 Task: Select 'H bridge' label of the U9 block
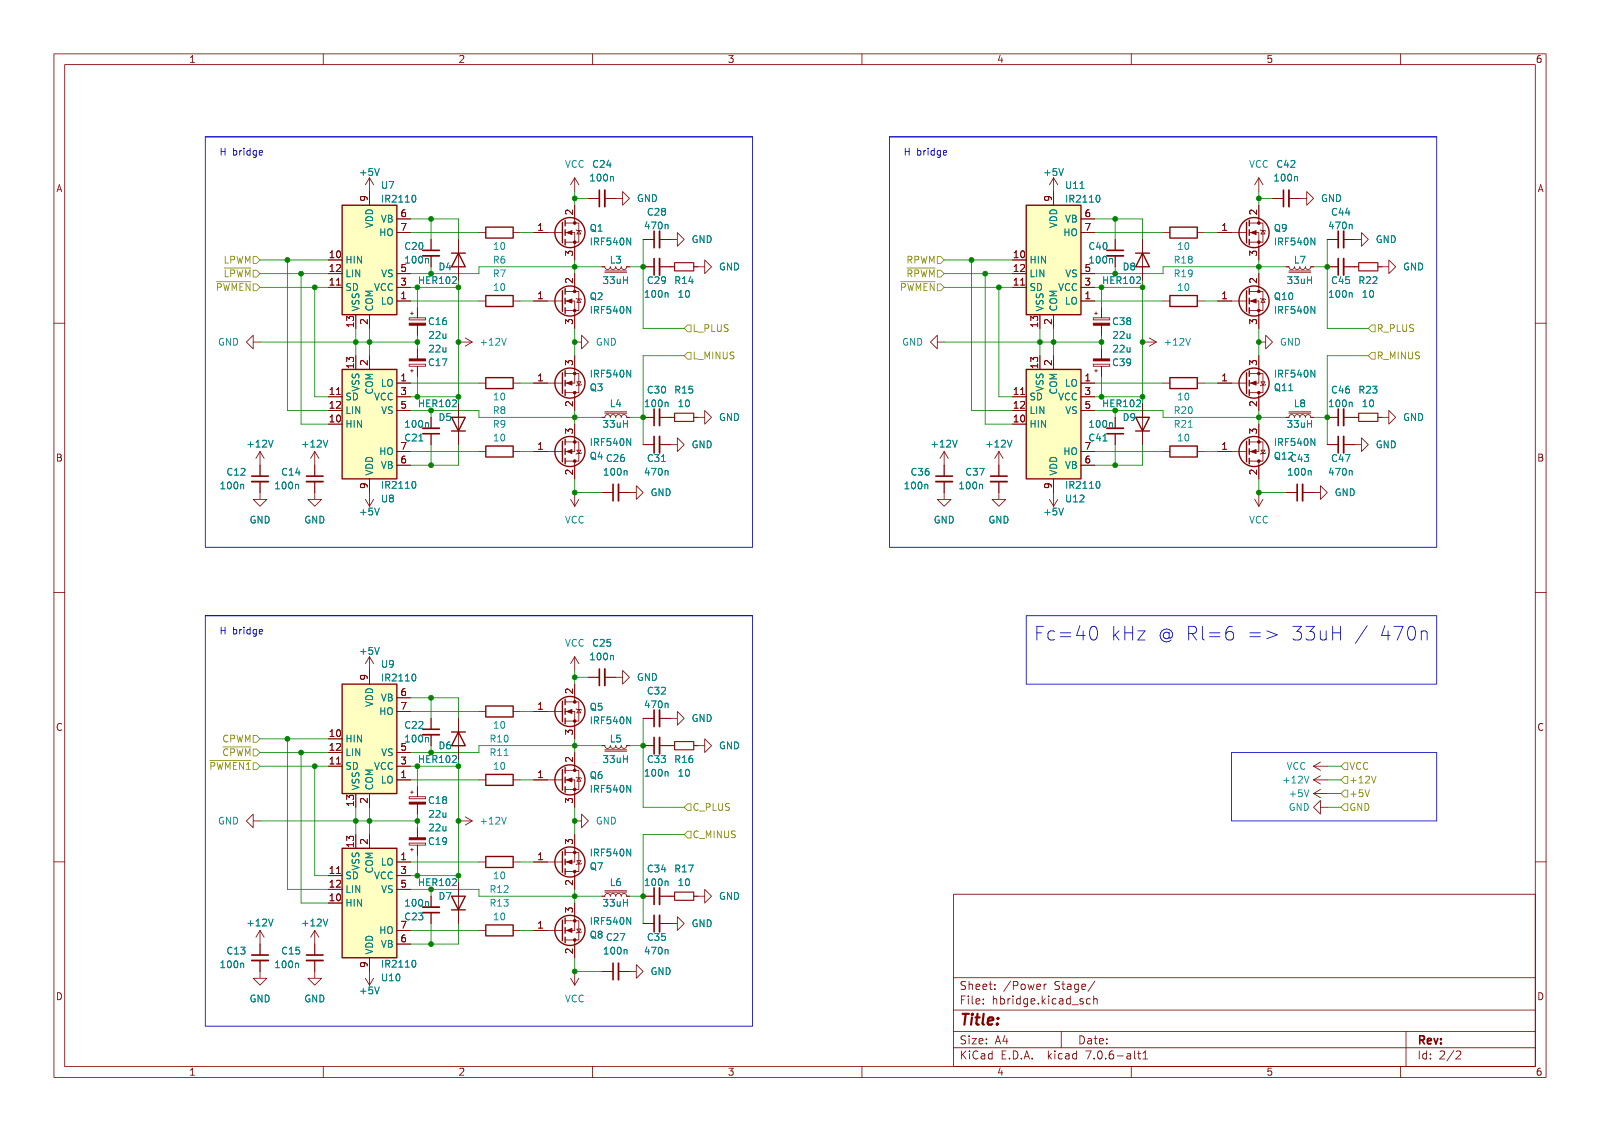(241, 631)
